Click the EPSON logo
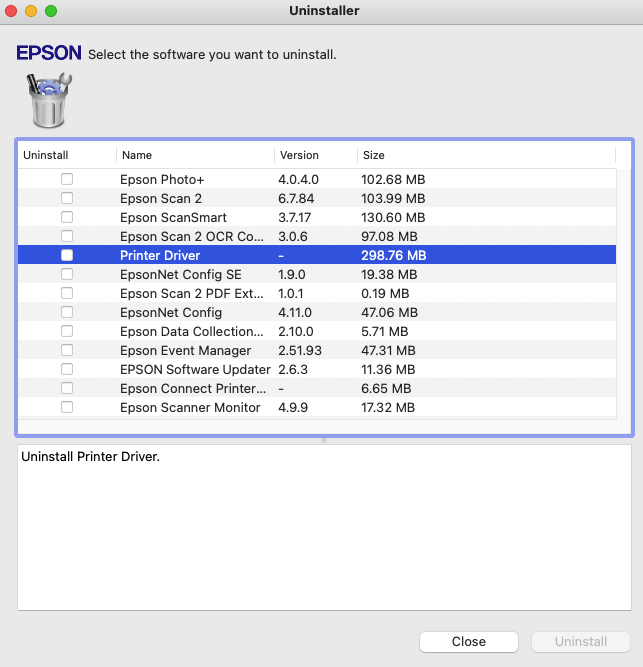 49,53
